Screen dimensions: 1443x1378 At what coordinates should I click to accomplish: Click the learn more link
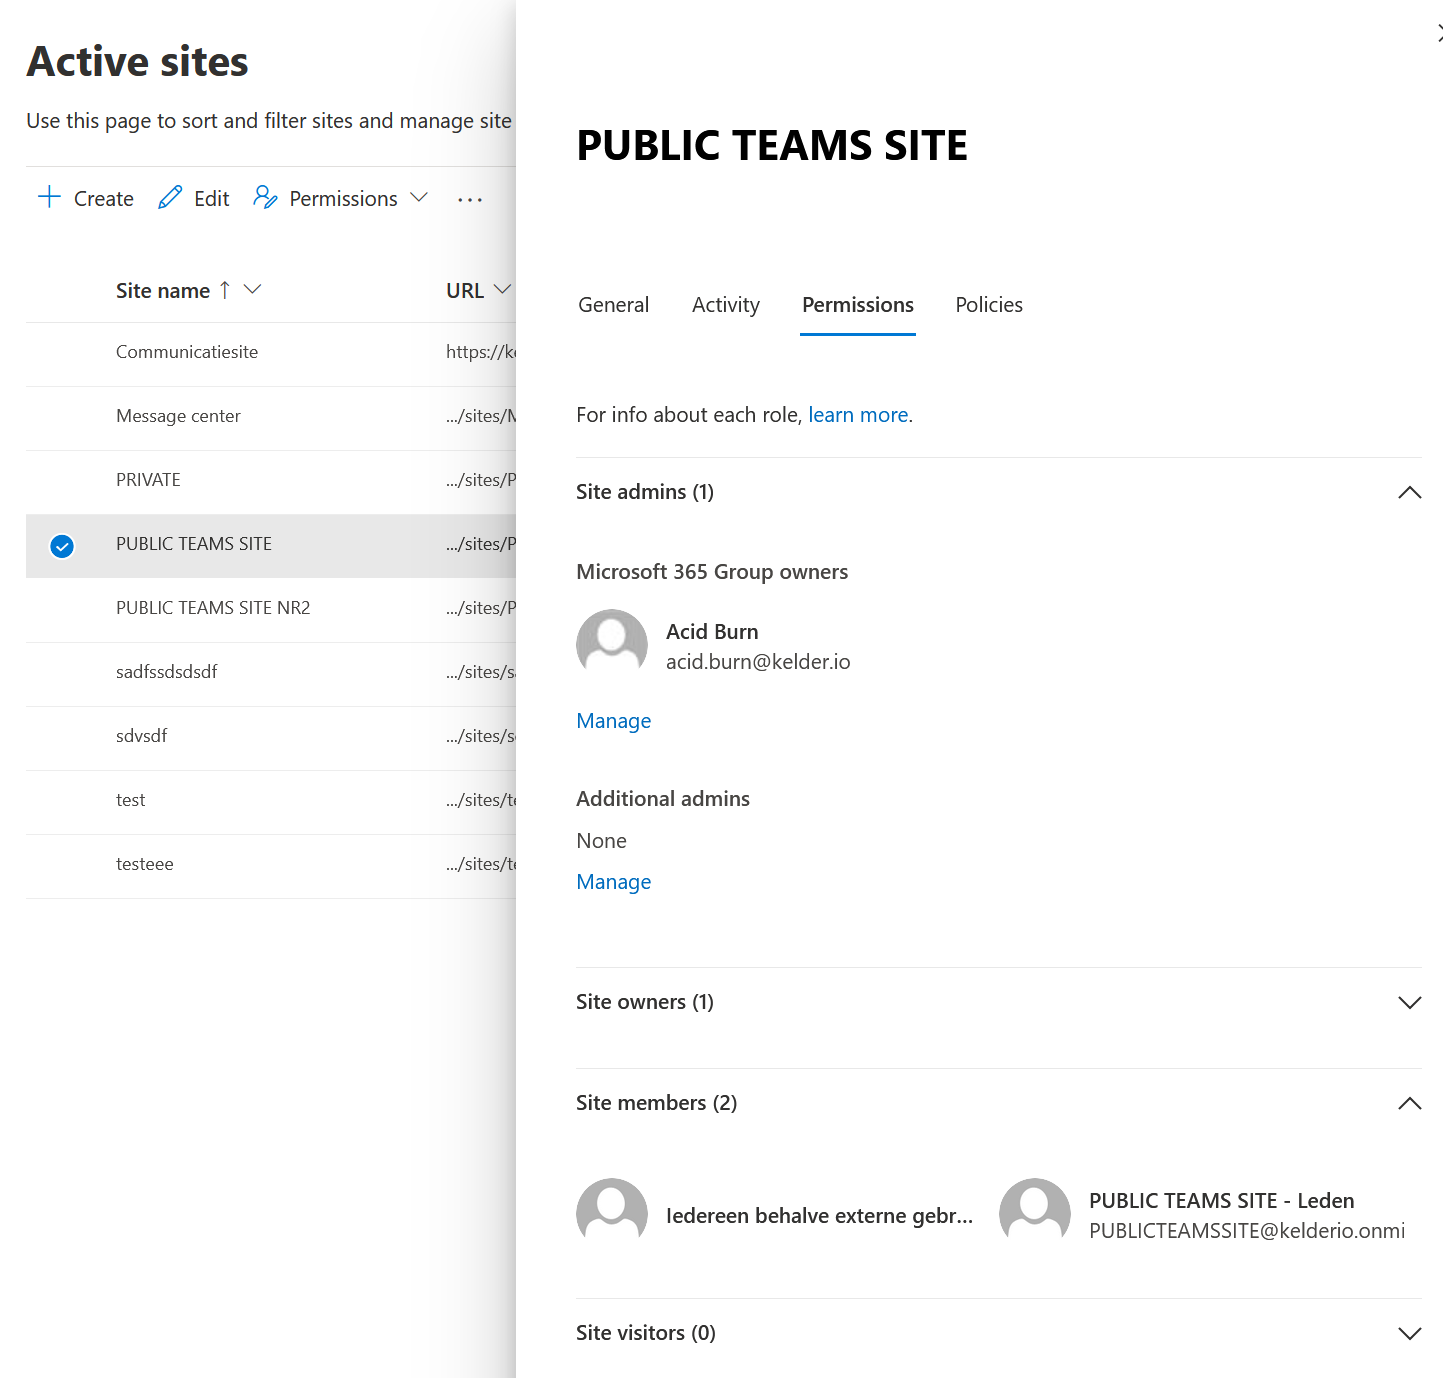(x=858, y=415)
